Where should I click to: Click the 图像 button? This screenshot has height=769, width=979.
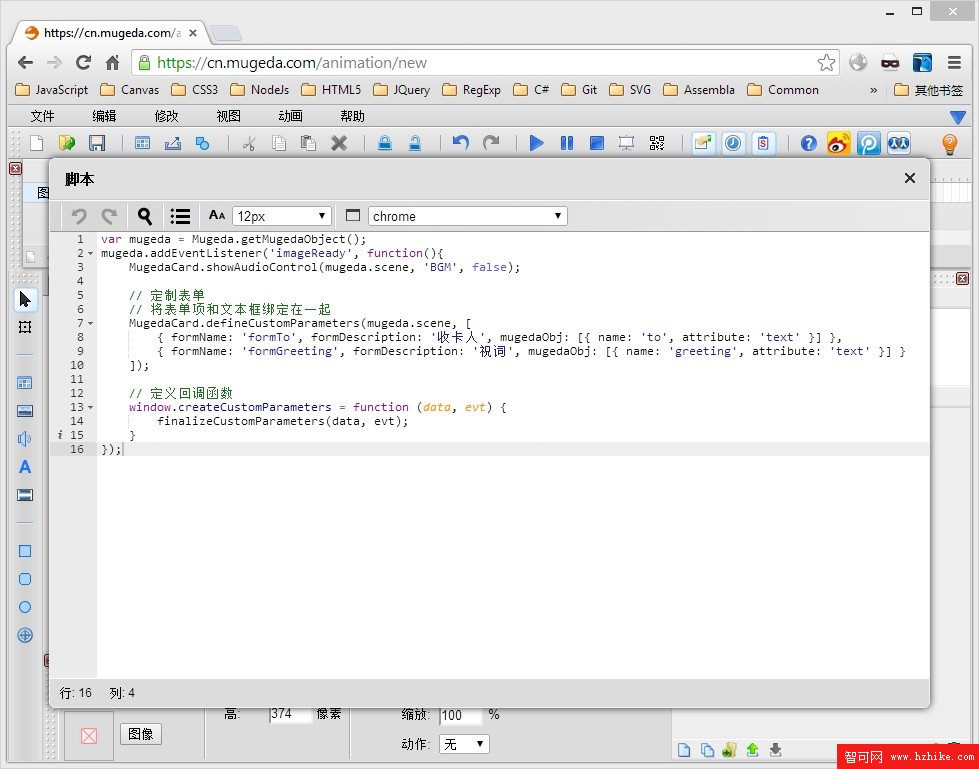coord(141,734)
